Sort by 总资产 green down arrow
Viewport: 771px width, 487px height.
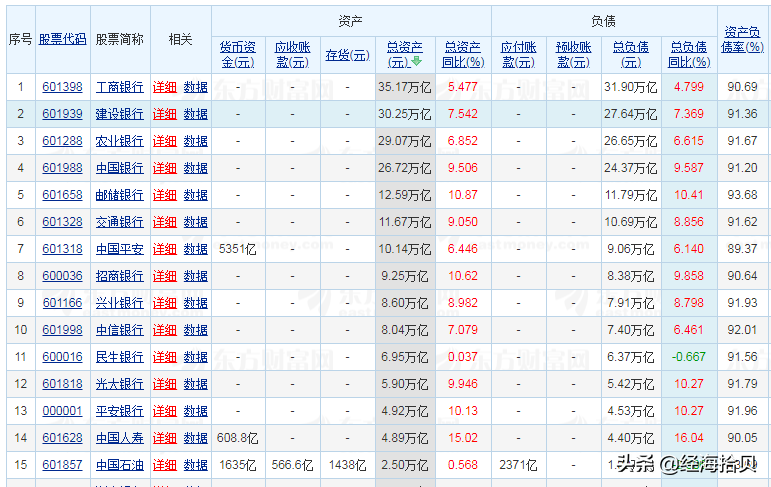click(x=416, y=61)
